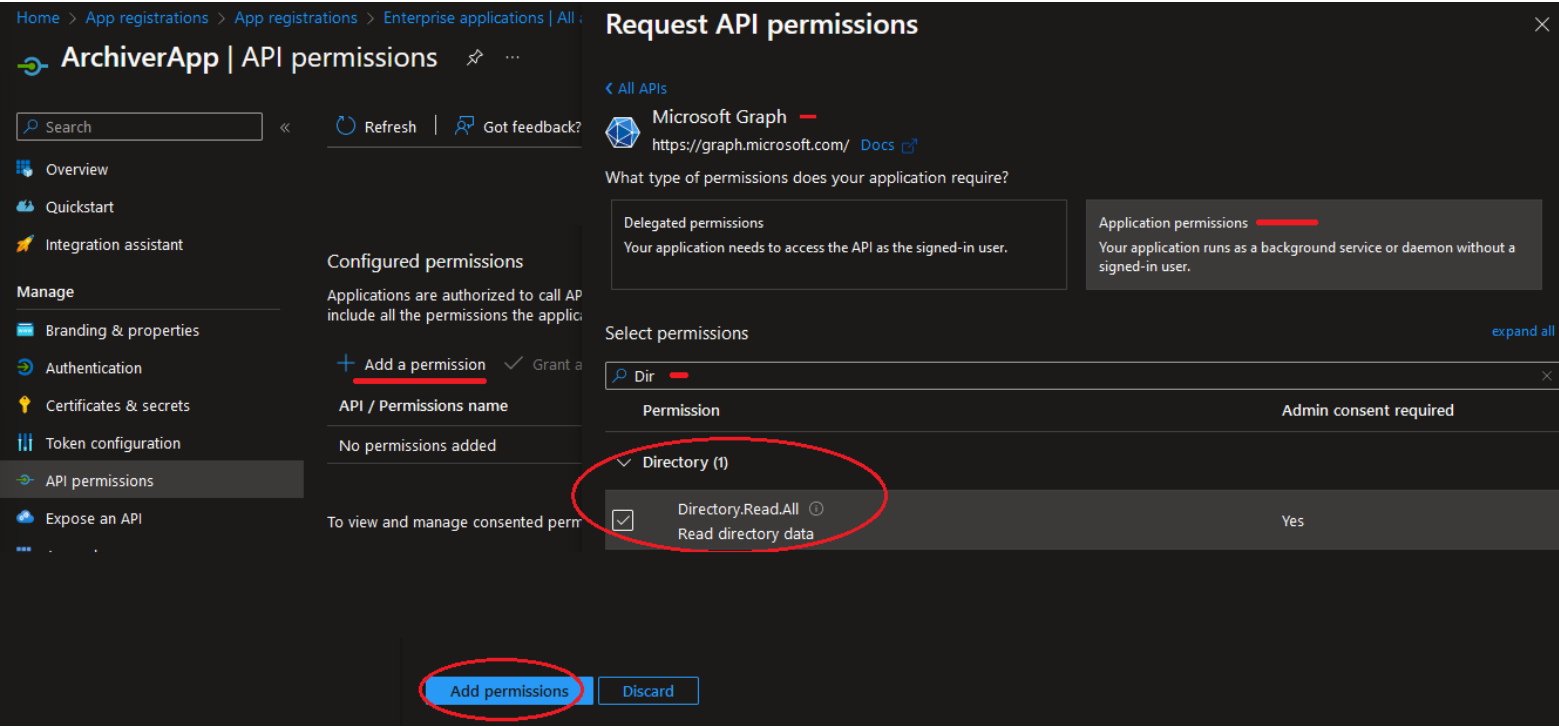Clear the permissions search field with X
This screenshot has width=1559, height=727.
coord(1546,376)
